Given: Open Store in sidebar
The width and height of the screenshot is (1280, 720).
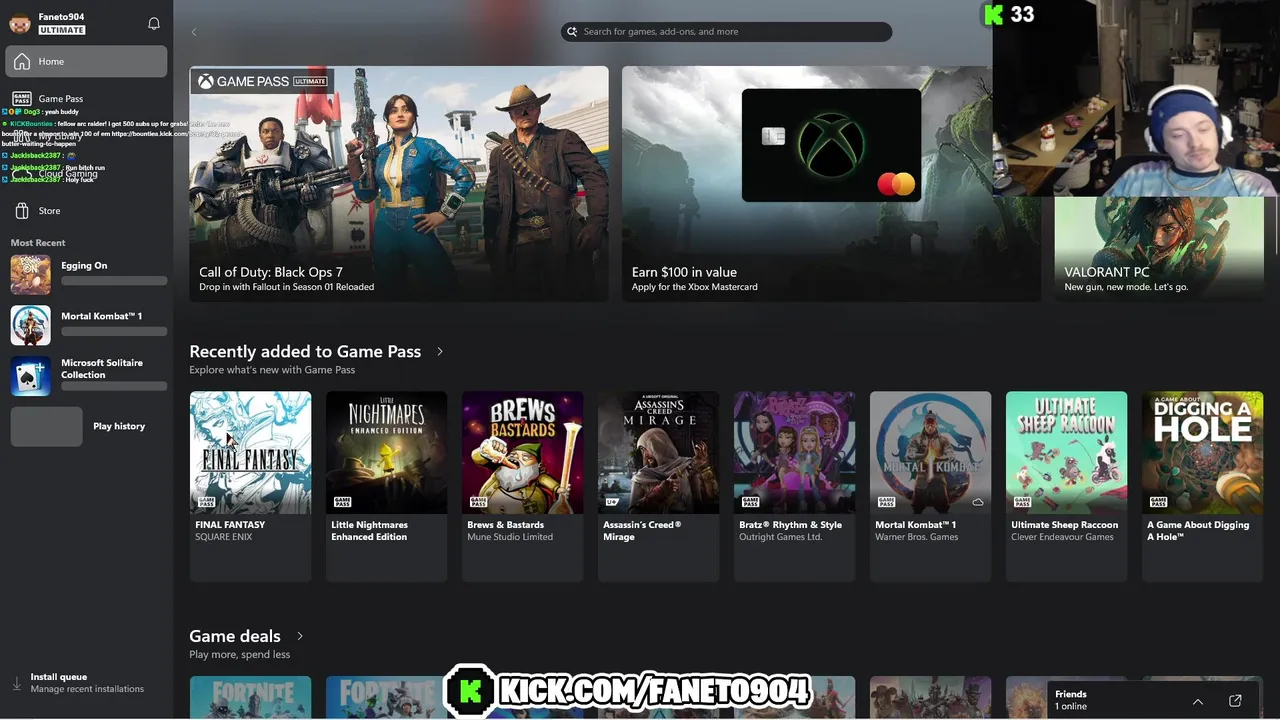Looking at the screenshot, I should pos(86,211).
